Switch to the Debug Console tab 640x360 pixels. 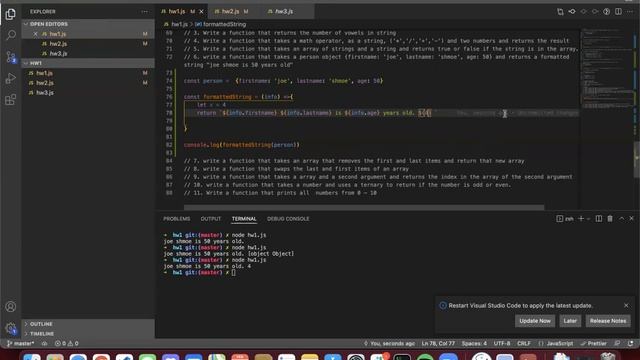click(x=288, y=219)
